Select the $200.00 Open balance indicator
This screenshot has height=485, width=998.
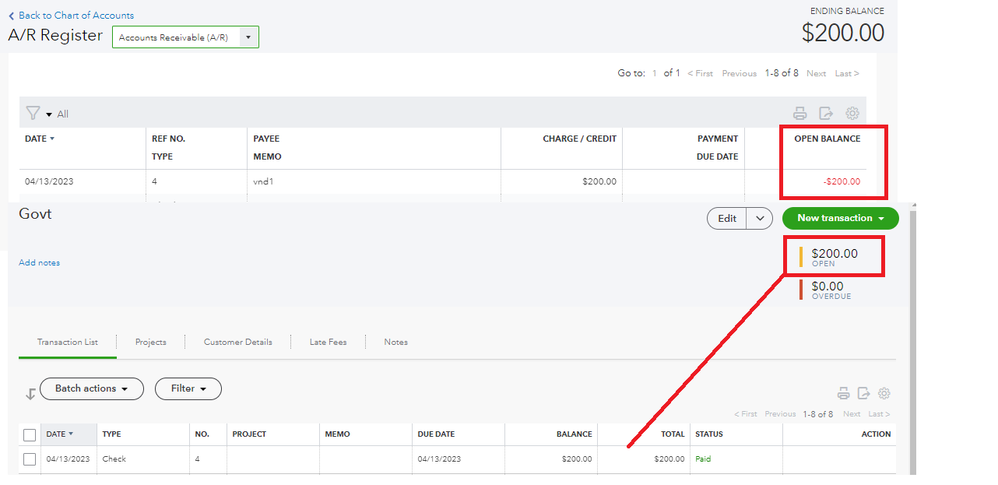point(834,257)
